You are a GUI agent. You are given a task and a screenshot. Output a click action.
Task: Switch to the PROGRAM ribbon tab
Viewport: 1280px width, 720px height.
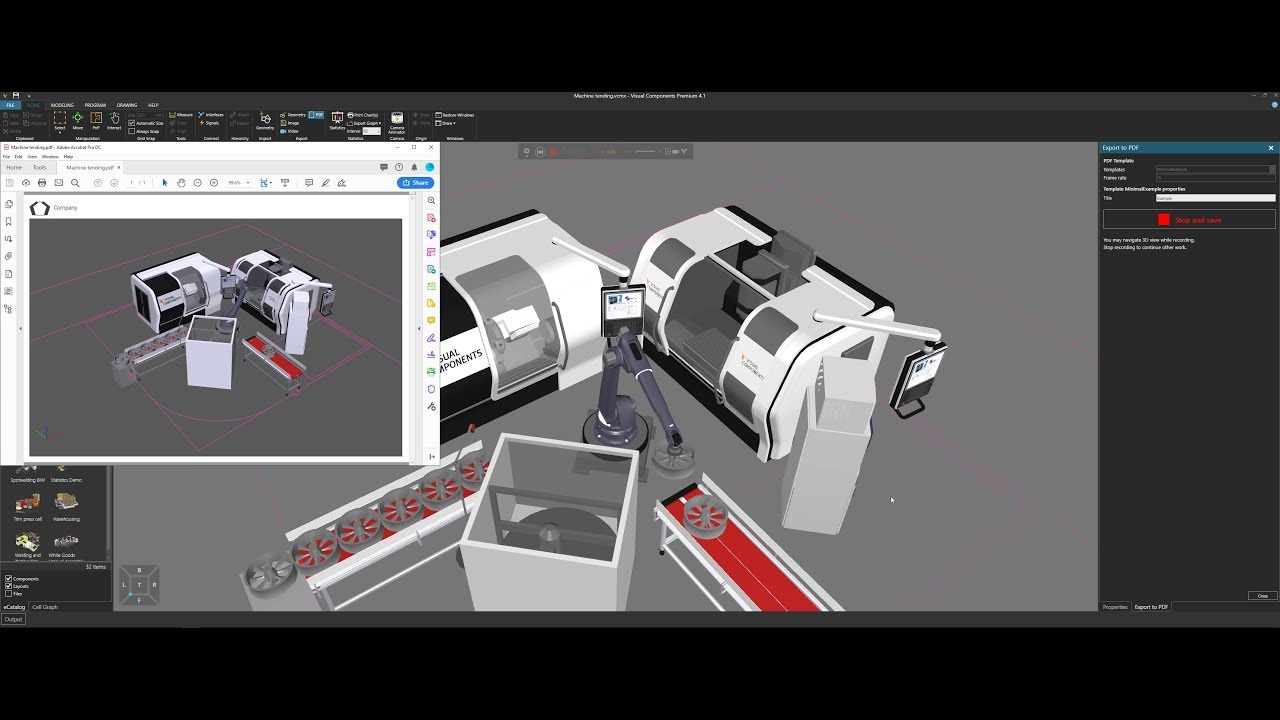click(95, 105)
